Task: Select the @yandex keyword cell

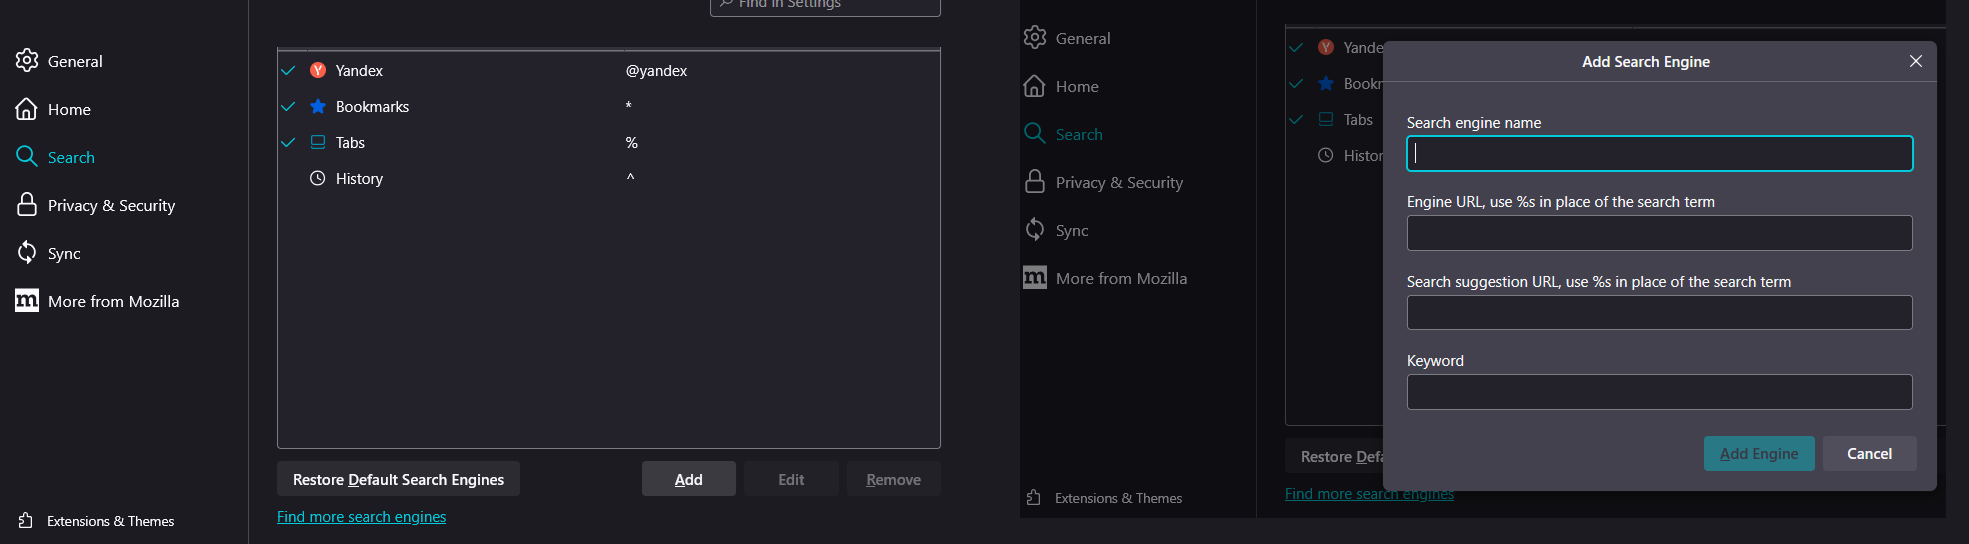Action: point(656,71)
